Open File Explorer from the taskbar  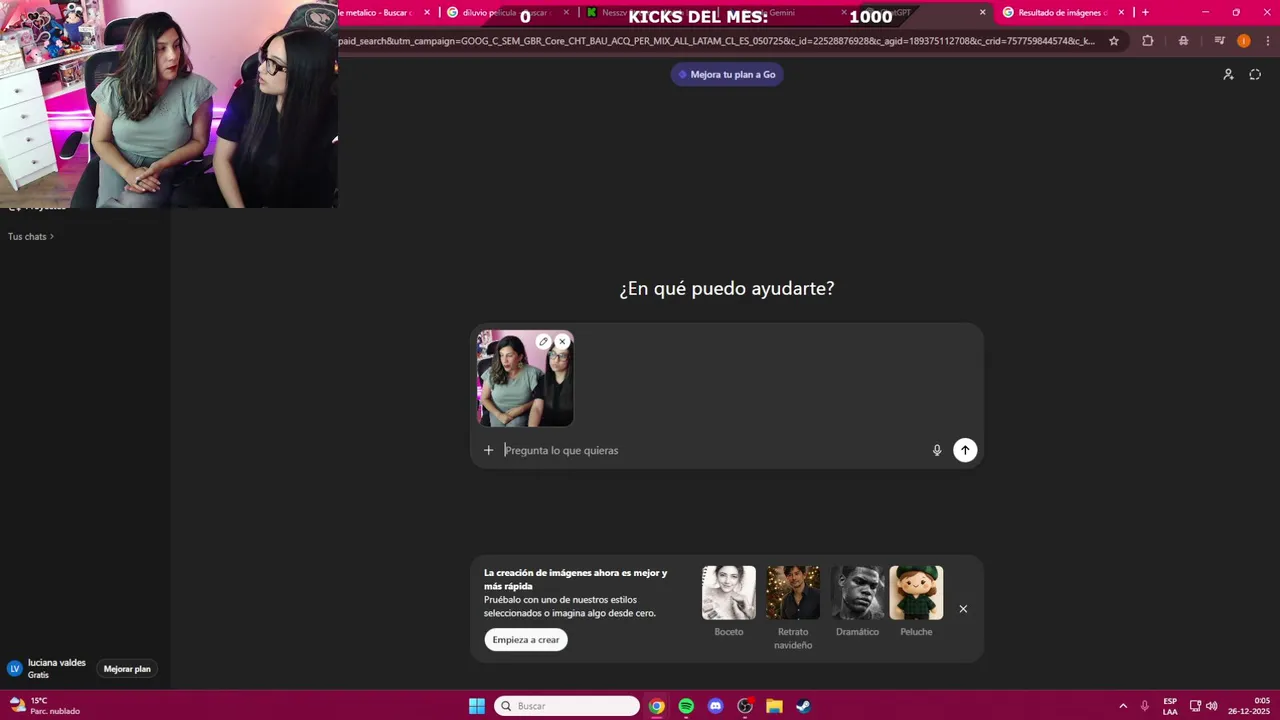pos(774,706)
